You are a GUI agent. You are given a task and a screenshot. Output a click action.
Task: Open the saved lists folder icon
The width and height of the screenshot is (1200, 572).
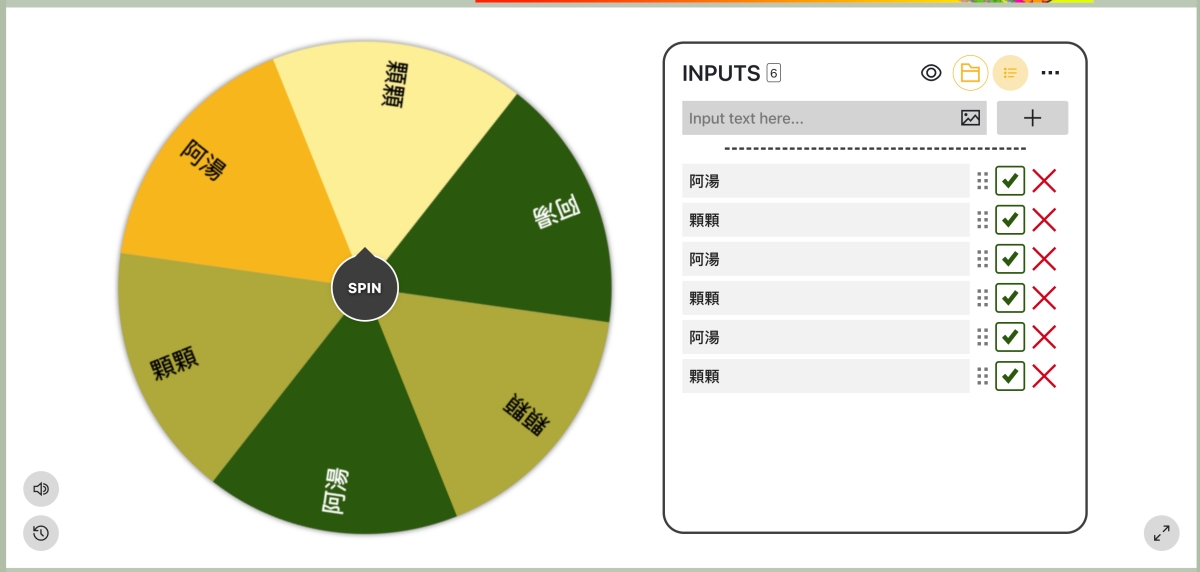pyautogui.click(x=970, y=73)
